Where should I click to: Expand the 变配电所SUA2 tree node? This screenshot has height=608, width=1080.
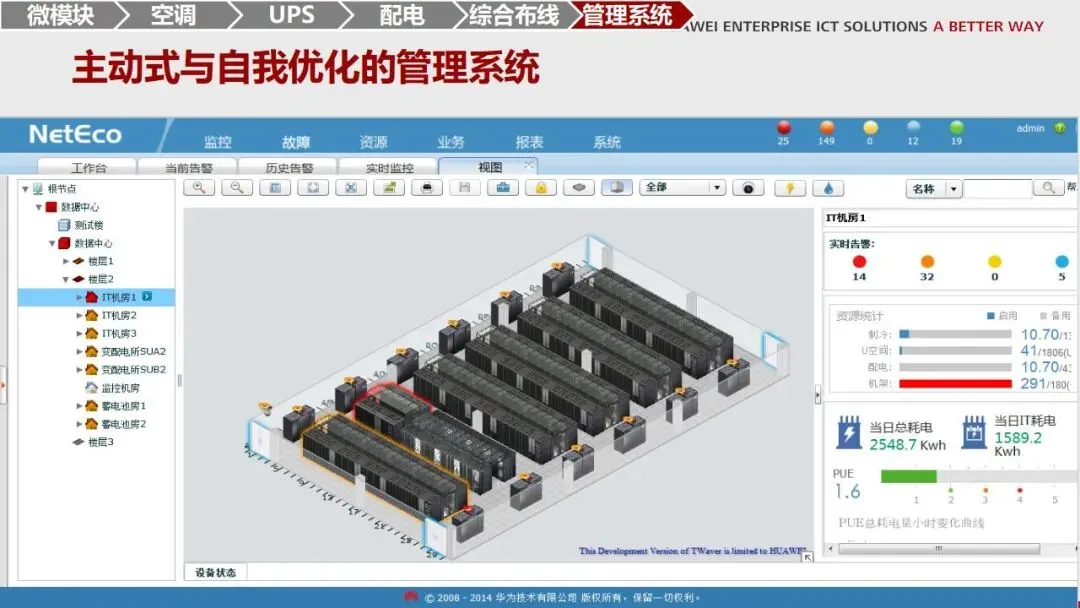pyautogui.click(x=79, y=351)
